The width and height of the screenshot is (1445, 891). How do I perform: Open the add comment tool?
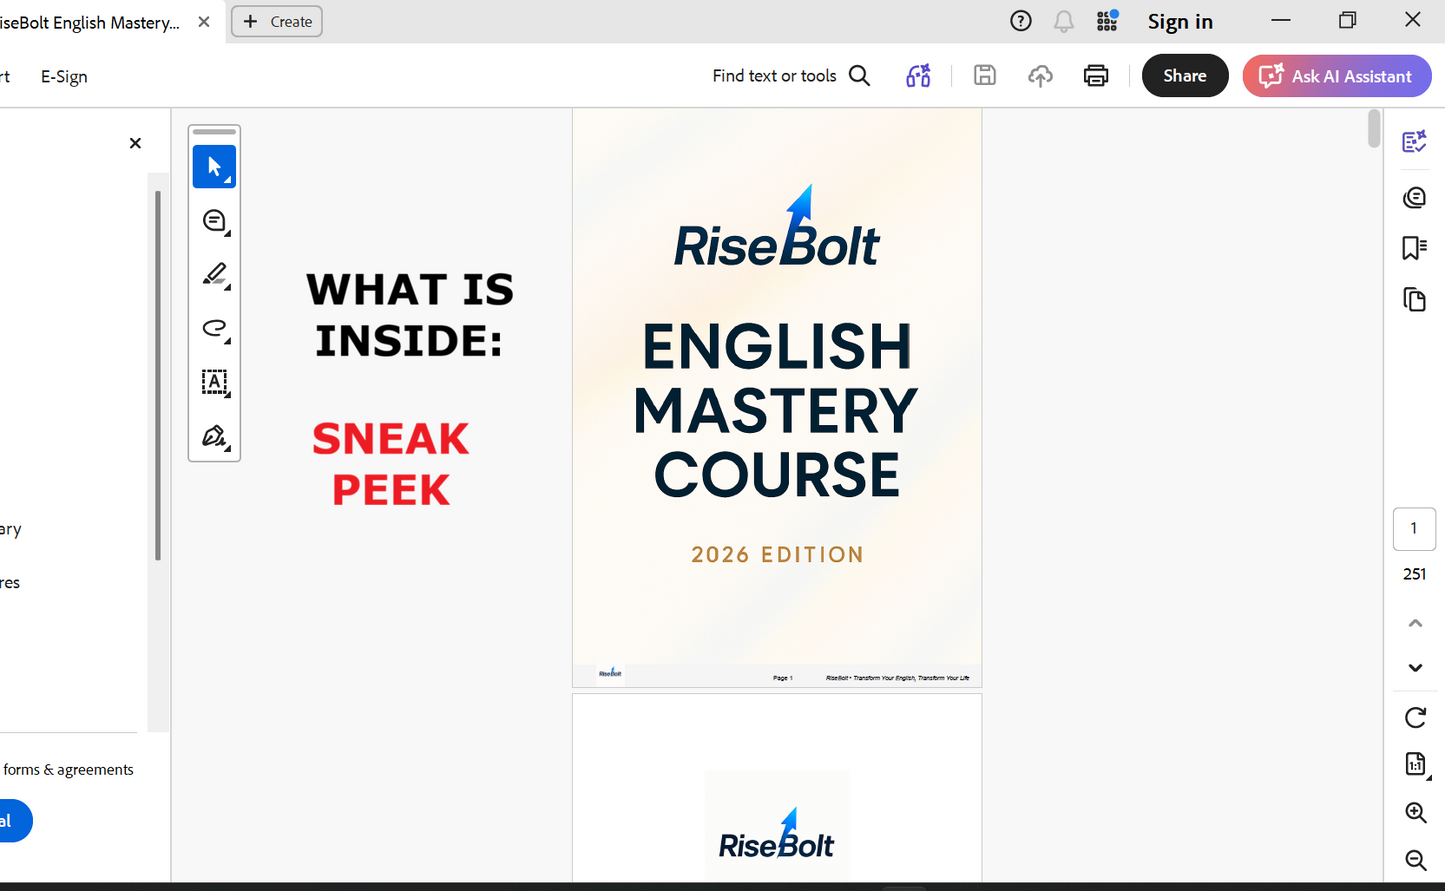click(214, 221)
